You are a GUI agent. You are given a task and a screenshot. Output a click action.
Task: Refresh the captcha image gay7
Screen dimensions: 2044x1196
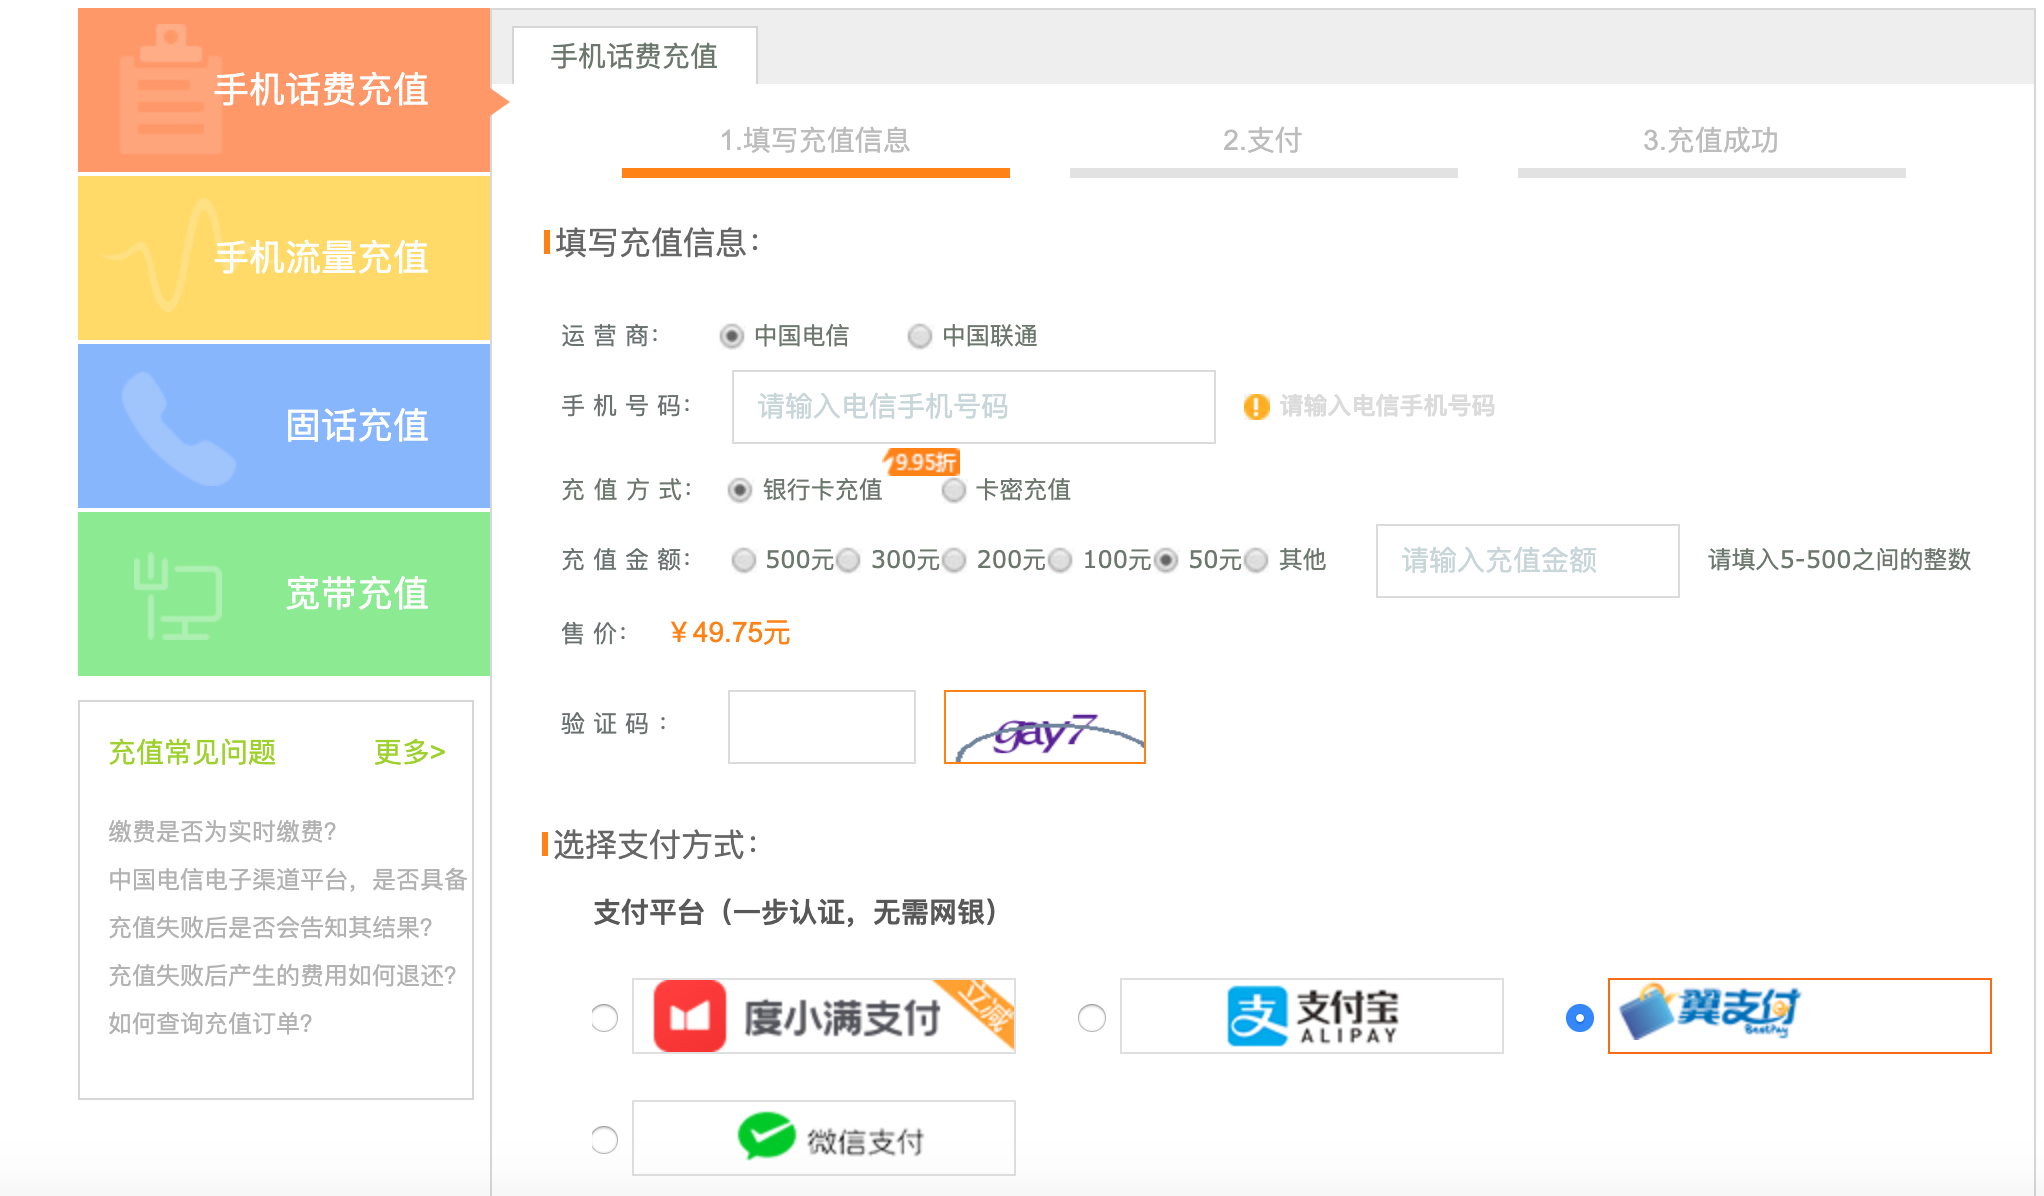[x=1045, y=727]
